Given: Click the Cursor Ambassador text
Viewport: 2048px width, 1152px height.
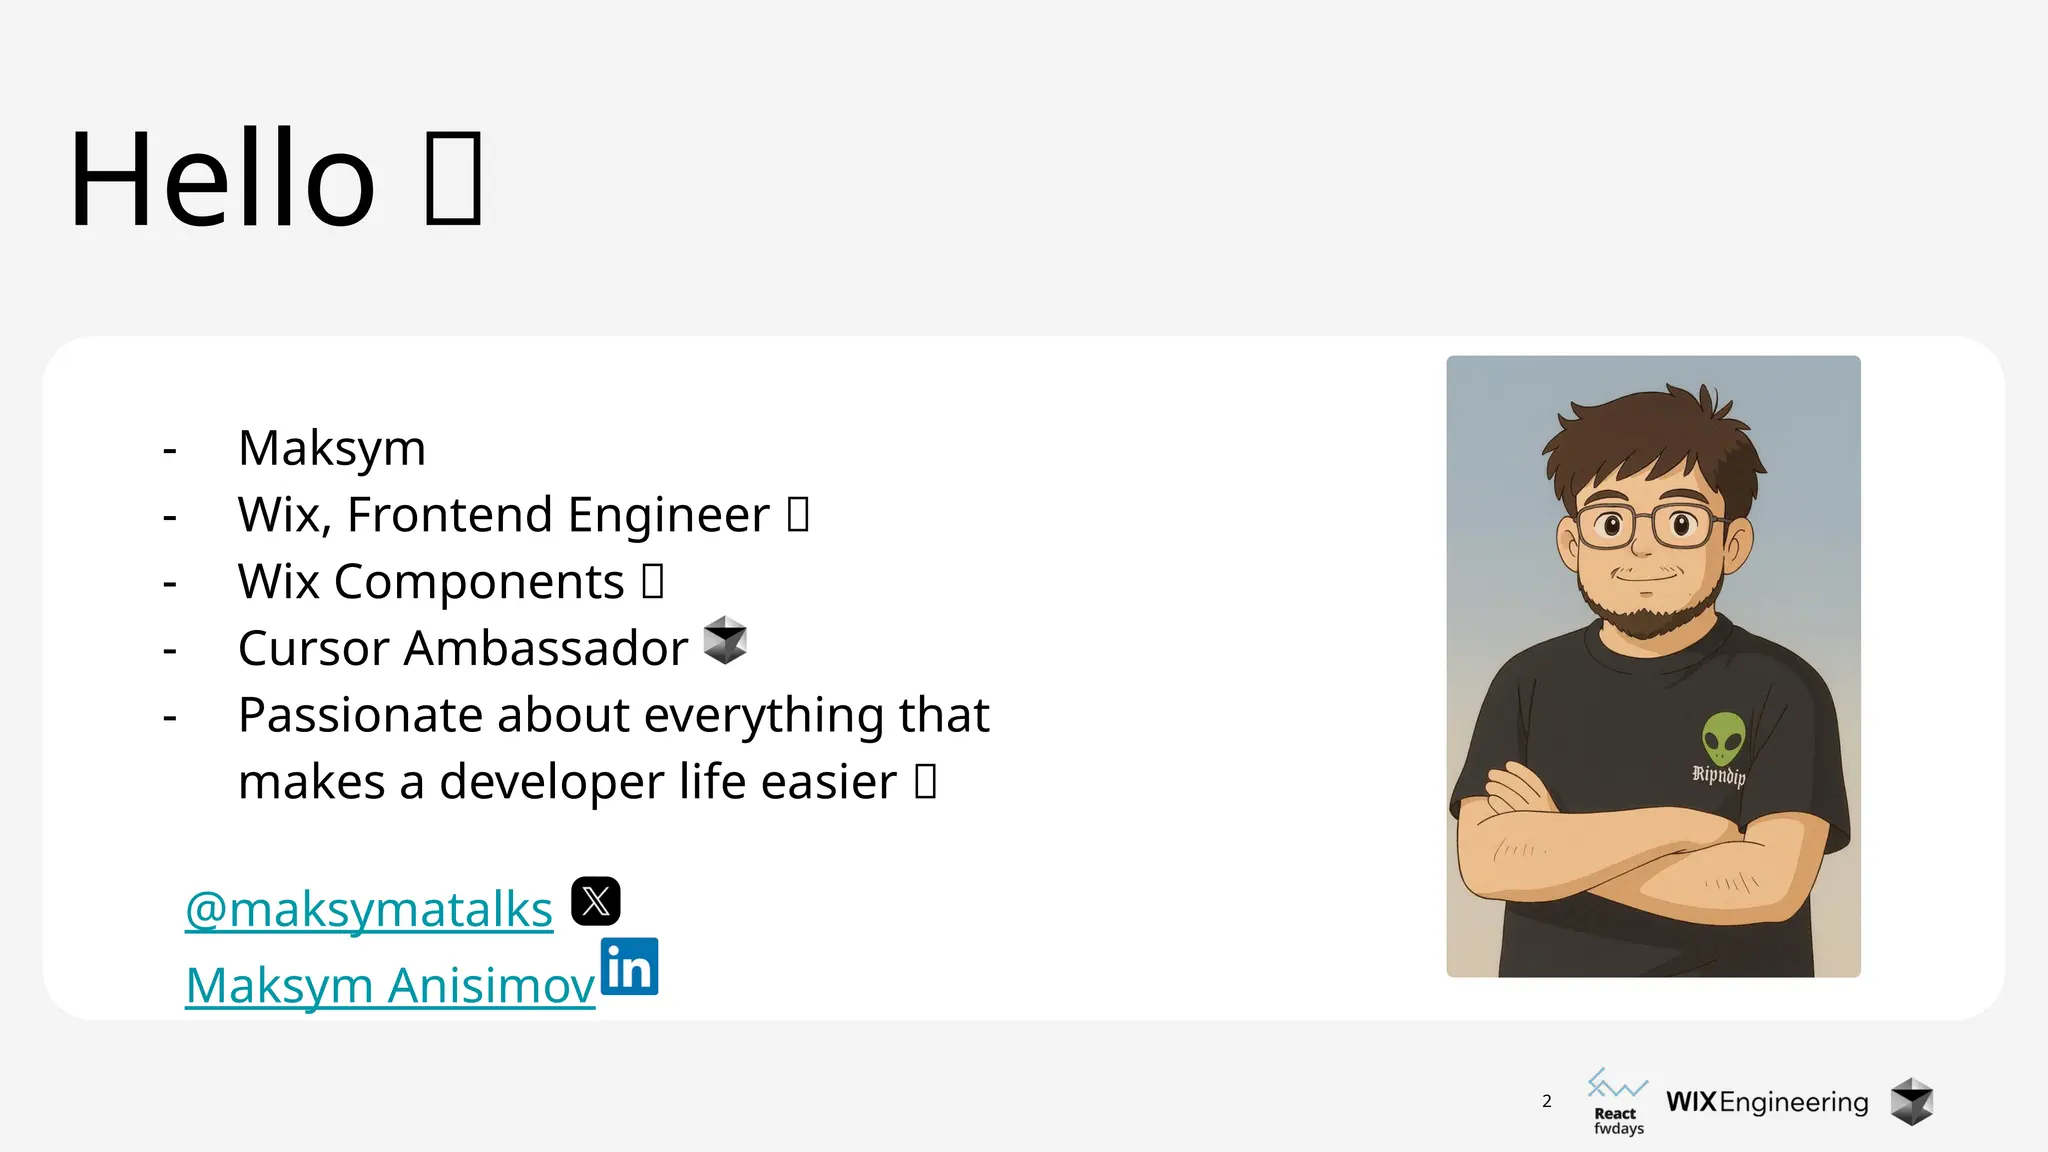Looking at the screenshot, I should click(463, 648).
